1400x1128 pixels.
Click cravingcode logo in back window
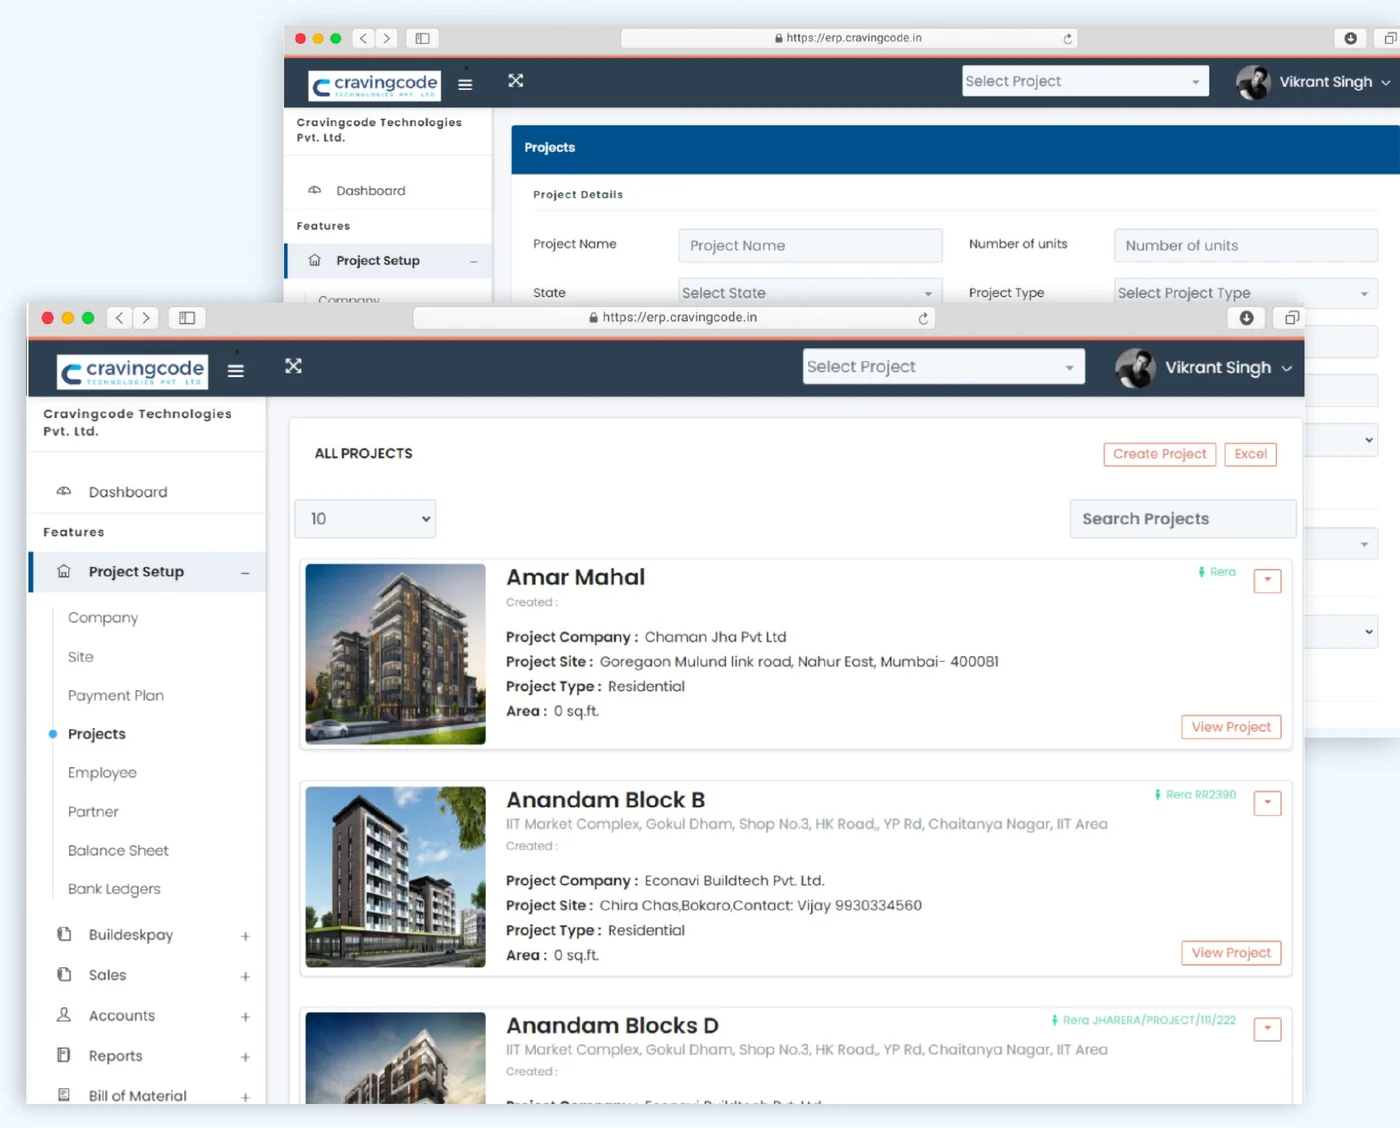point(374,86)
